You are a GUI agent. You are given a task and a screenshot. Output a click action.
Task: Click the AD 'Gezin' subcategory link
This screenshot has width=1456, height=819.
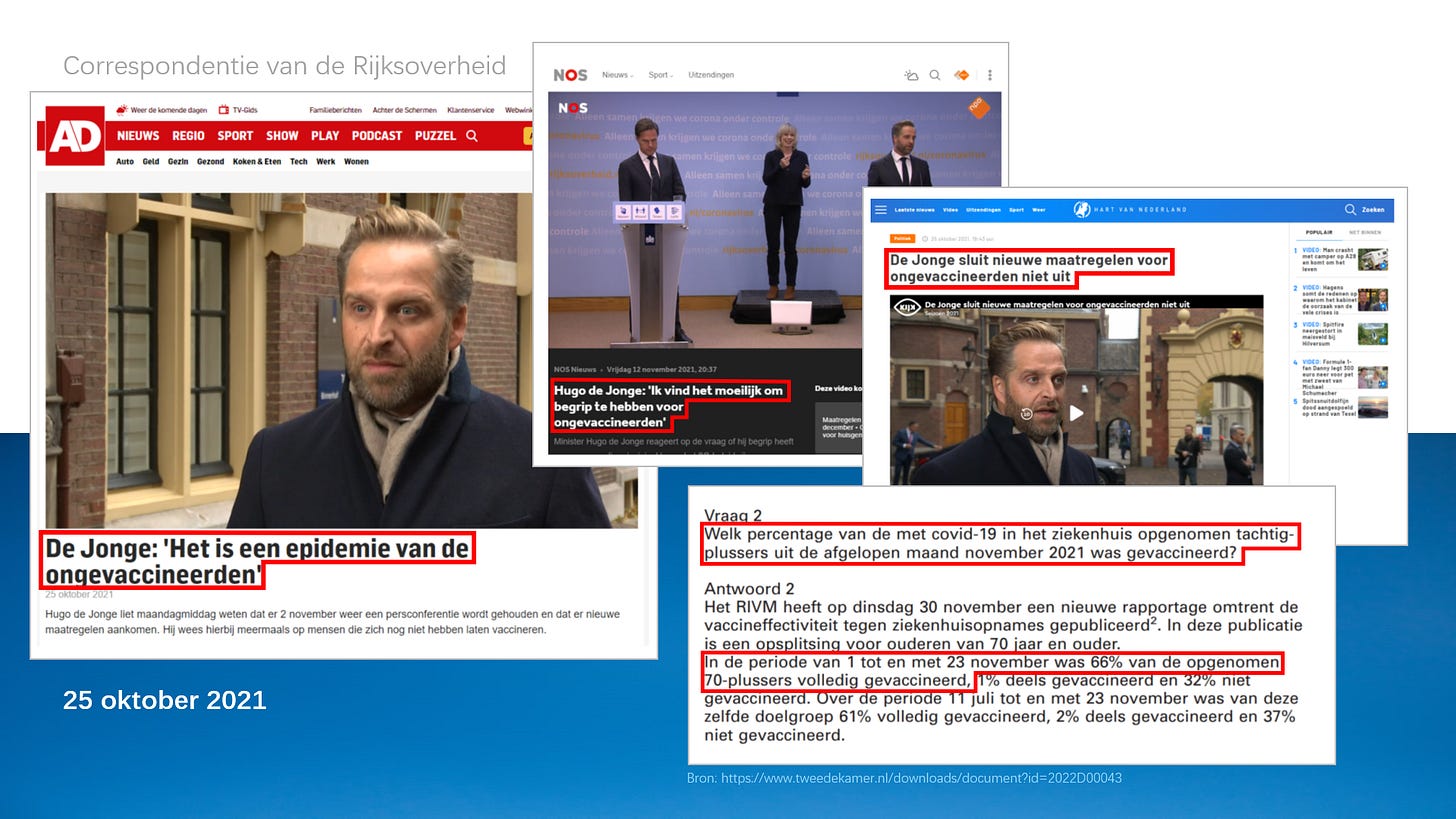[x=178, y=161]
